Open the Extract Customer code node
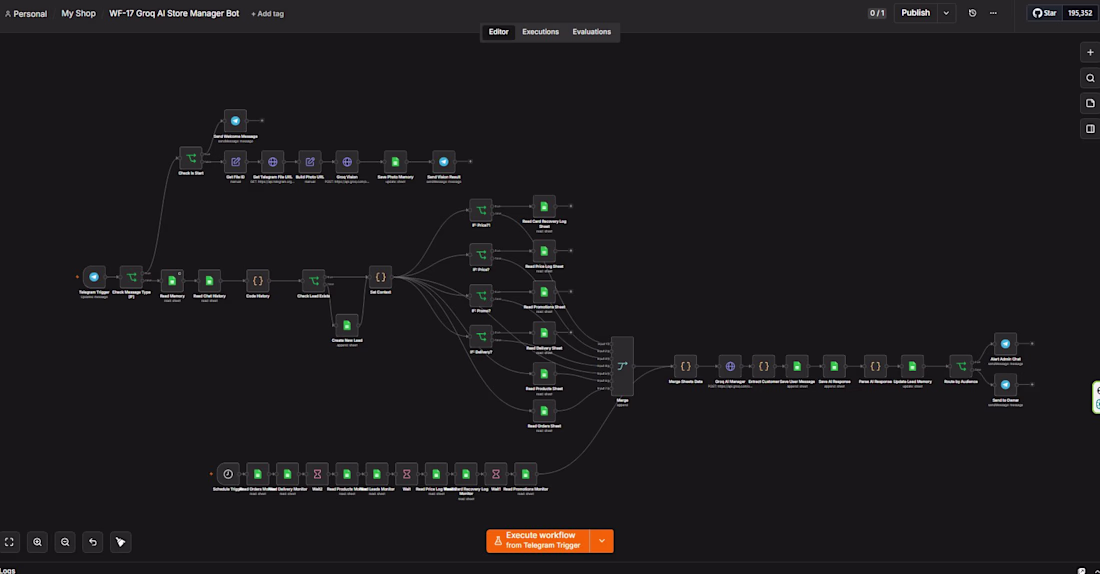1100x574 pixels. tap(764, 366)
